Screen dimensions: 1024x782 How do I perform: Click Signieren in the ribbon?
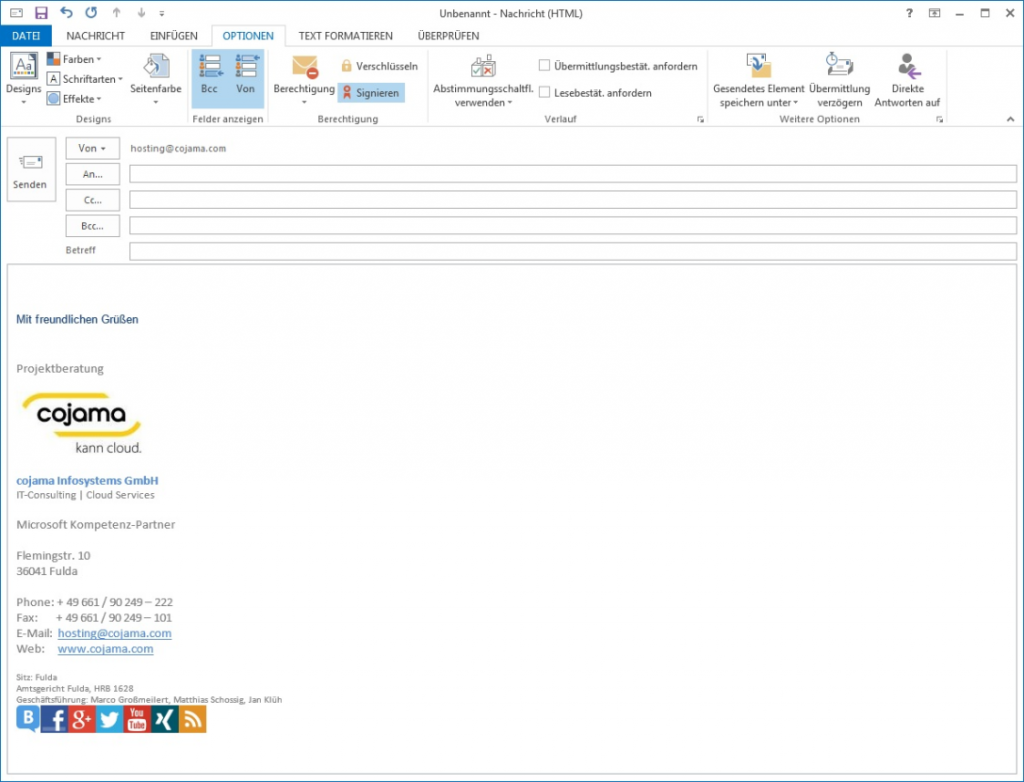point(371,92)
